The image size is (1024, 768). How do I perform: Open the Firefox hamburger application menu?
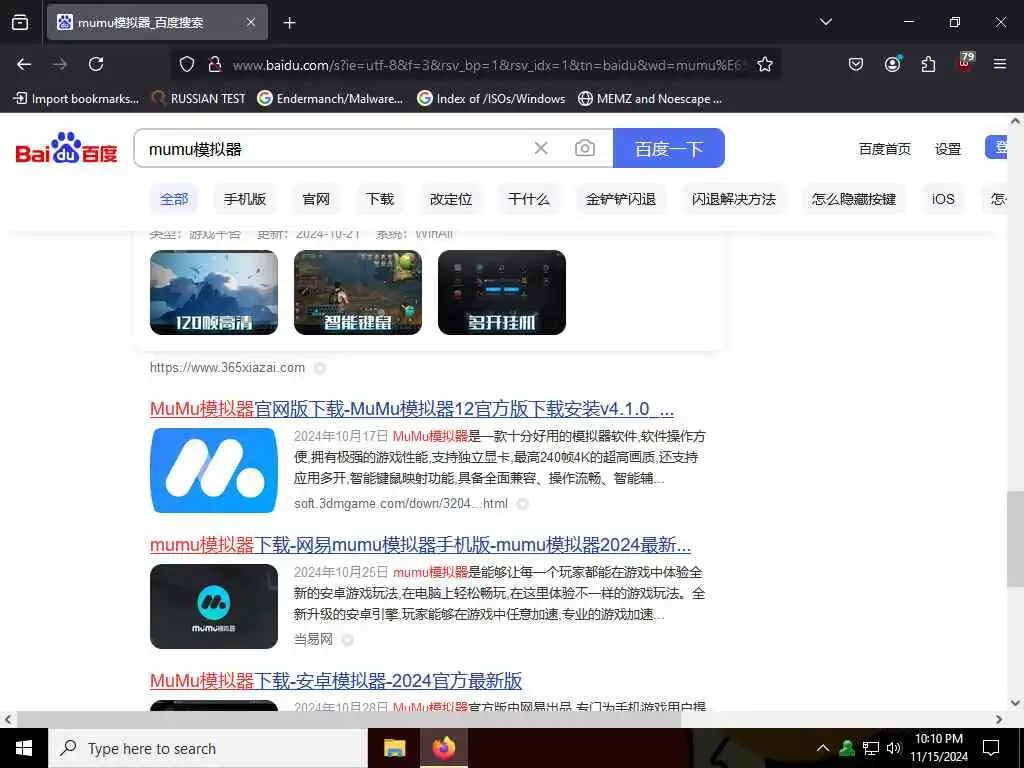(1000, 64)
